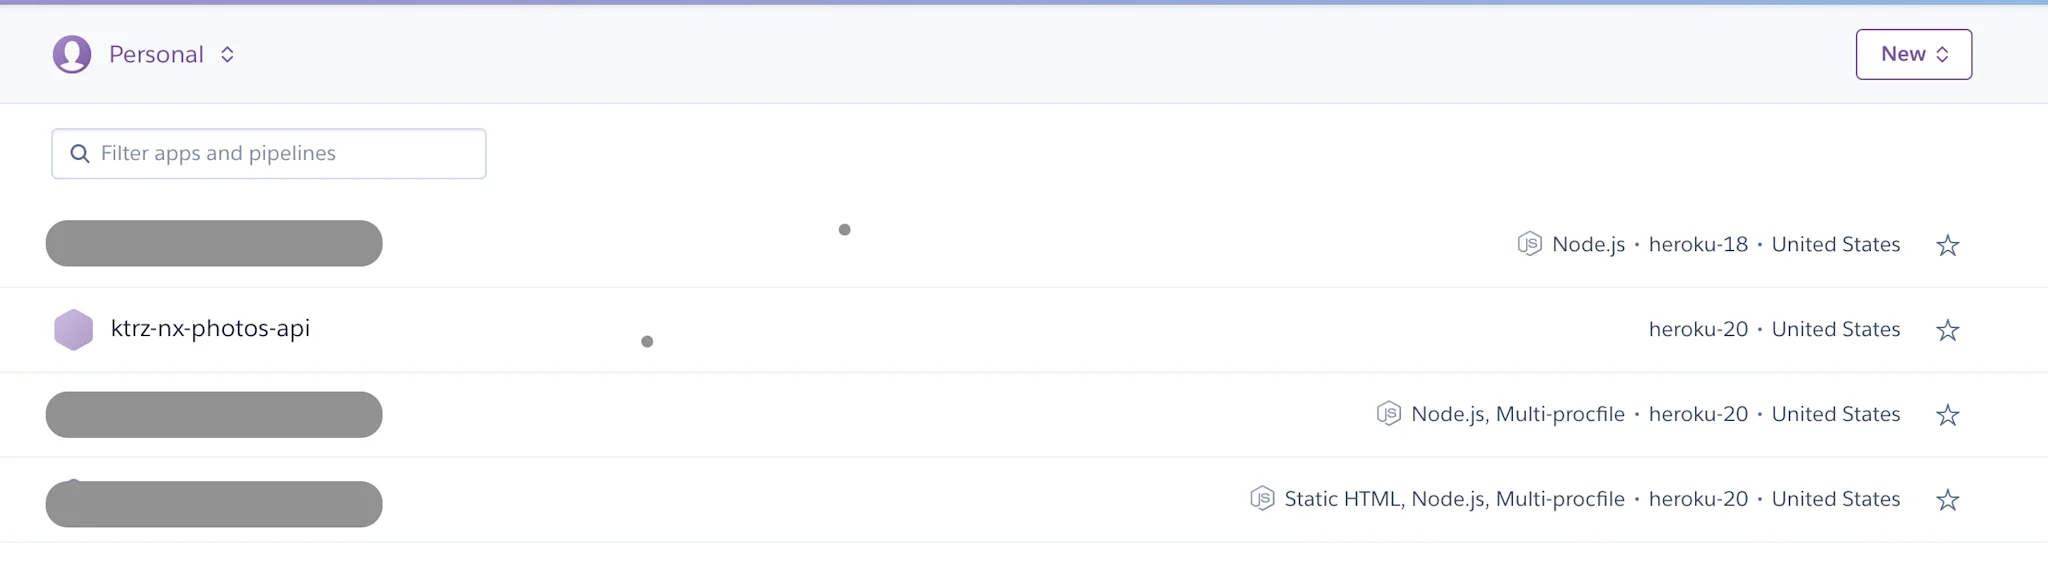The image size is (2048, 578).
Task: Click the Node.js buildpack icon on heroku-18 row
Action: click(x=1529, y=243)
